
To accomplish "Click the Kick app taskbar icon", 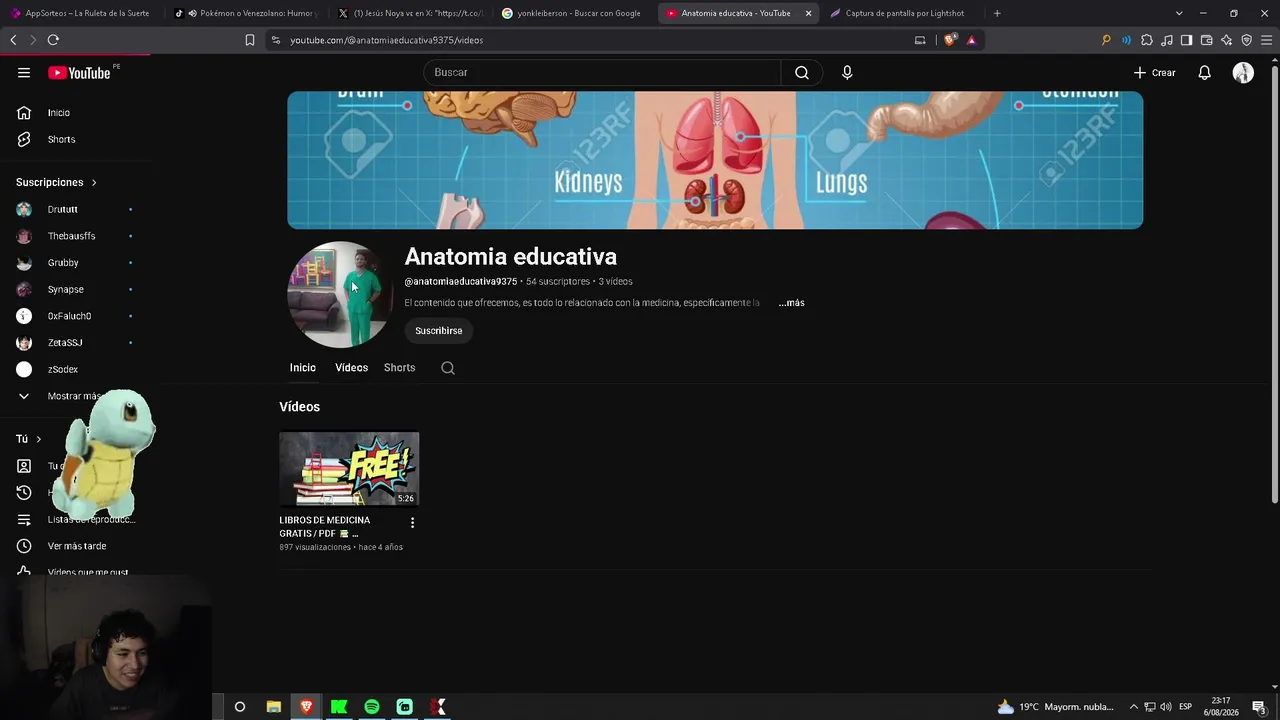I will coord(339,707).
